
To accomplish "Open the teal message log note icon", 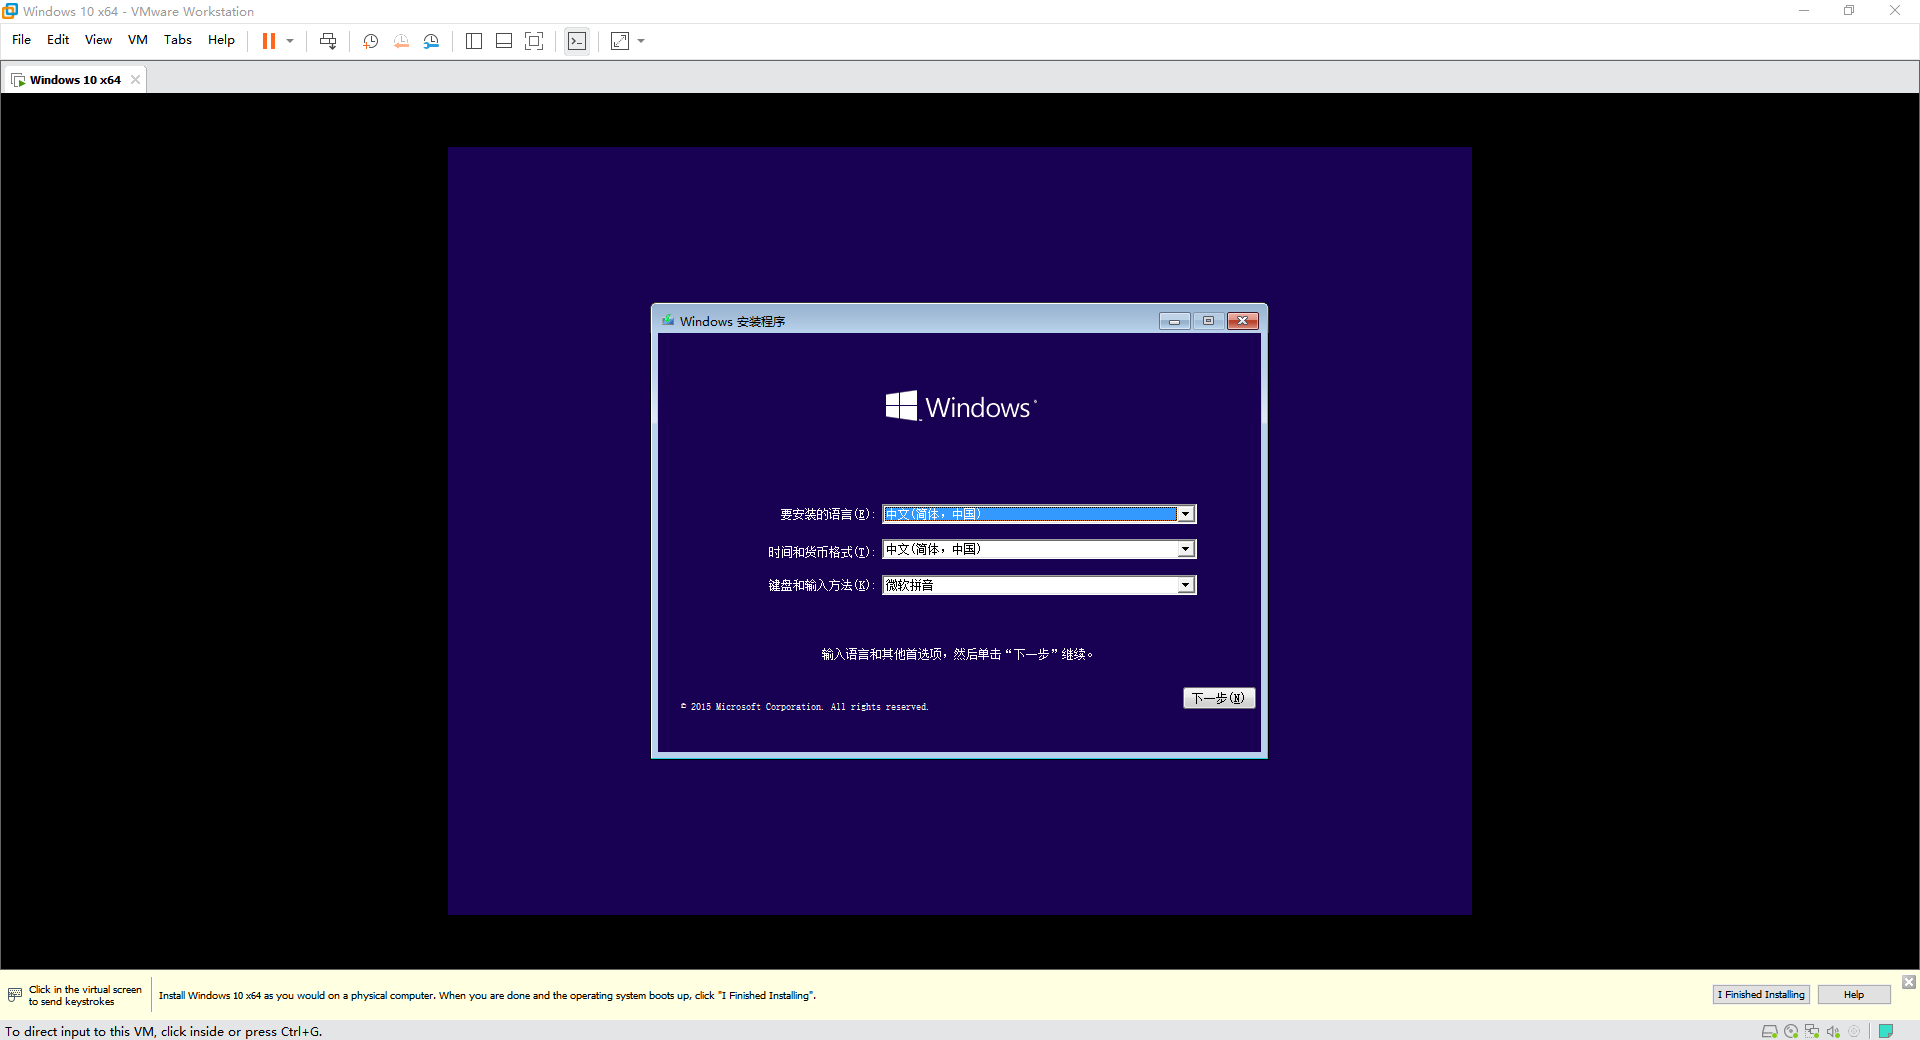I will coord(1886,1031).
